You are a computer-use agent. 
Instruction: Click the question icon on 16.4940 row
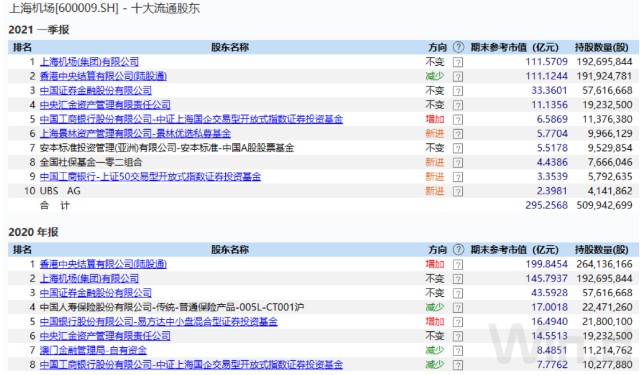[458, 322]
